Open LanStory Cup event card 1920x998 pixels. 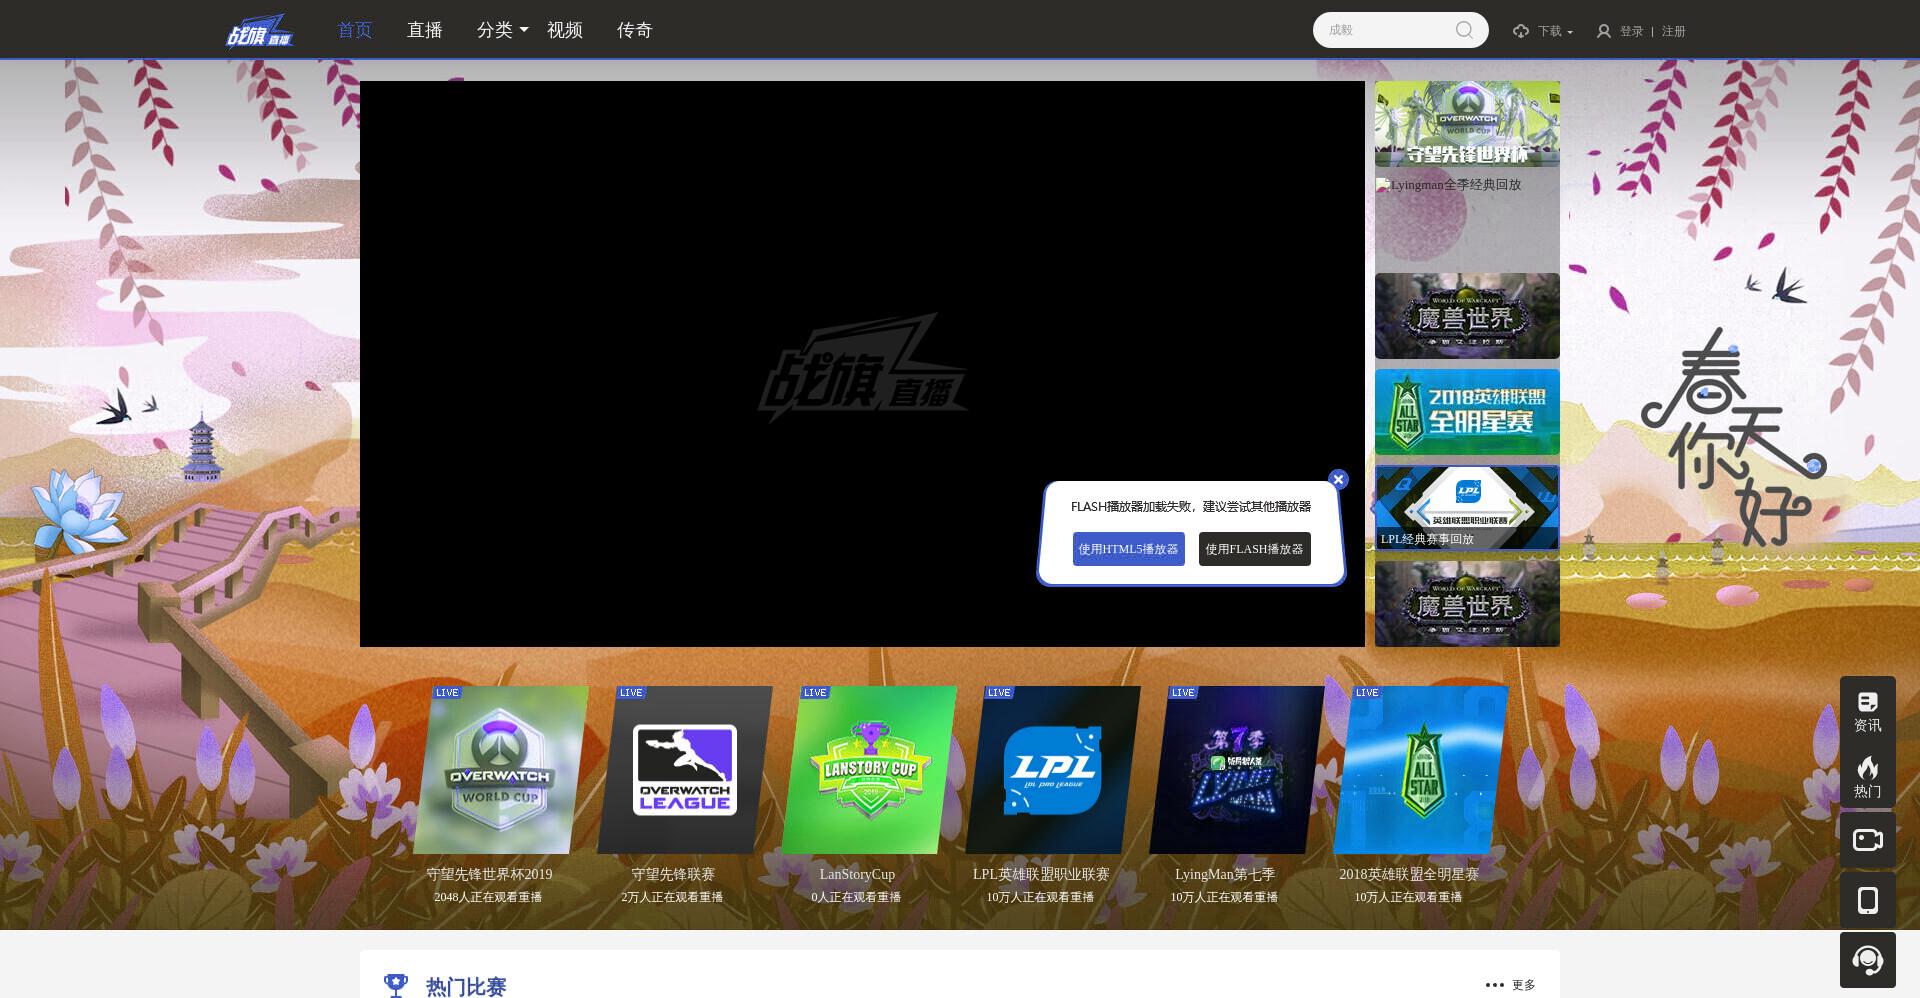[869, 770]
